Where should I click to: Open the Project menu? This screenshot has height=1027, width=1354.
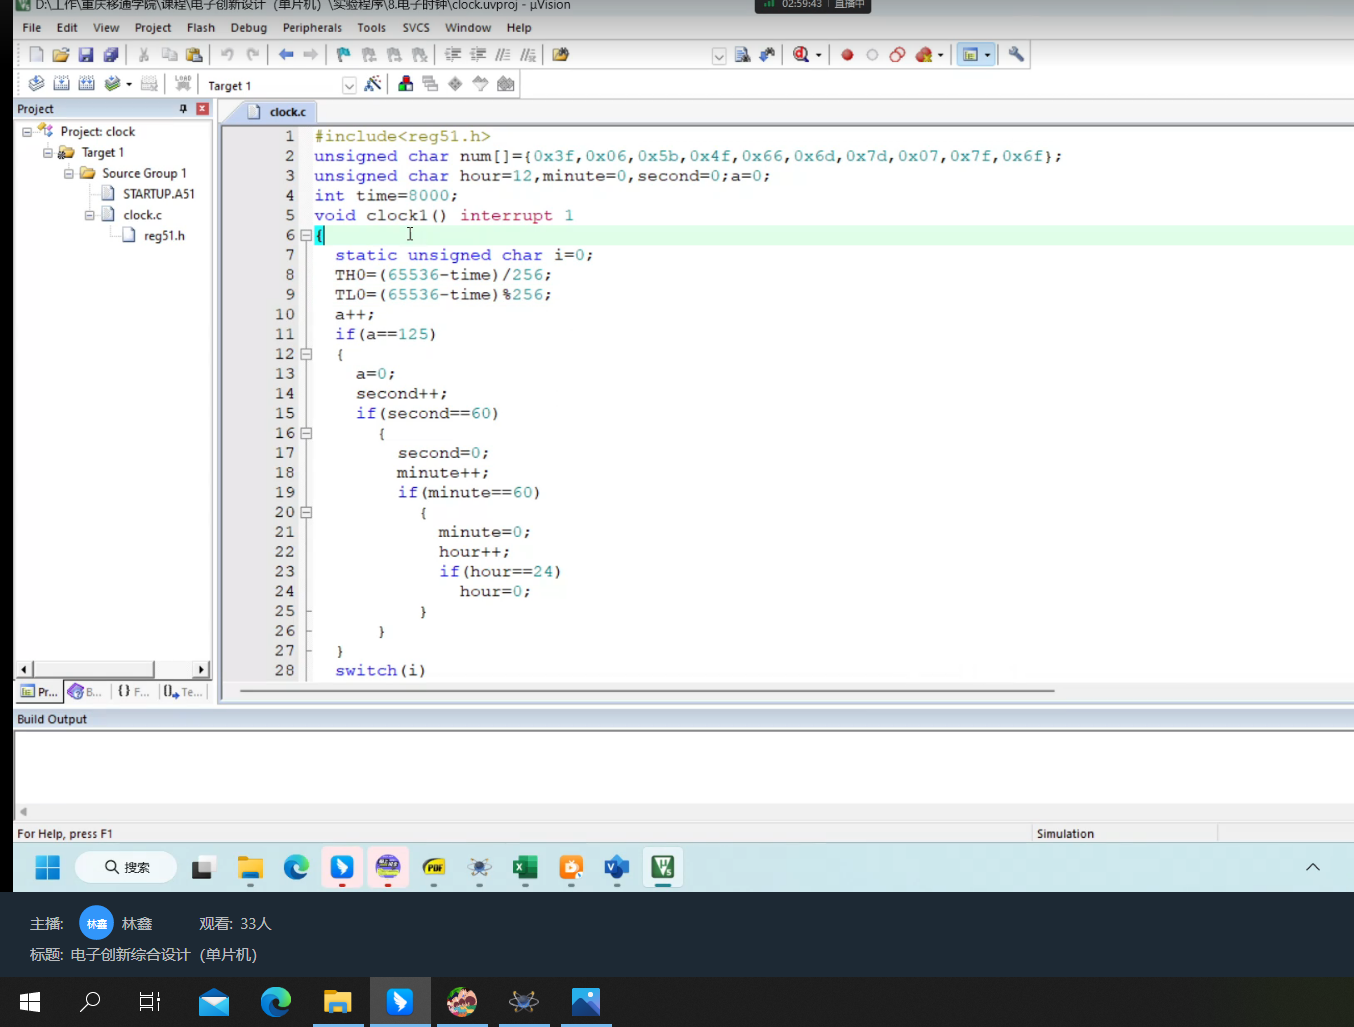click(x=153, y=28)
